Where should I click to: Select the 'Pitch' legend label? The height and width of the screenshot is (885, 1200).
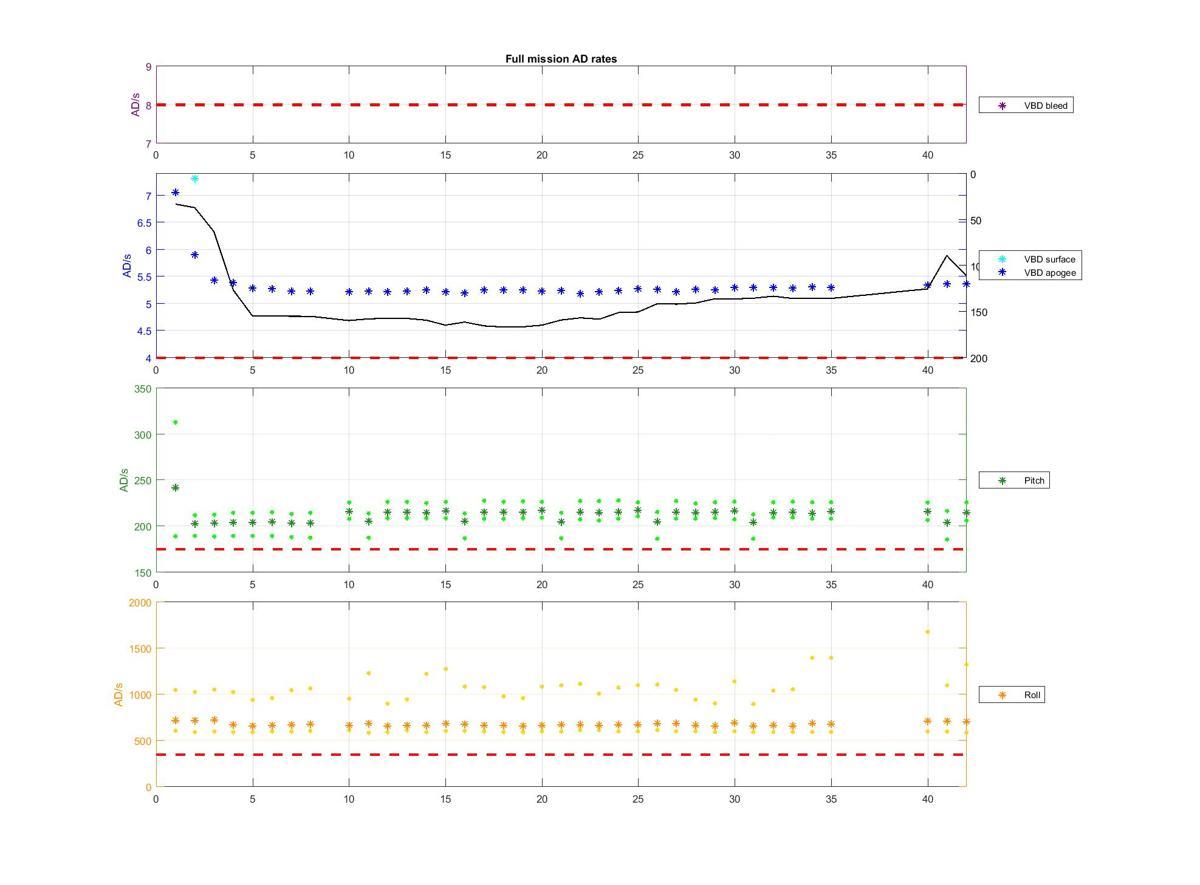point(1035,481)
